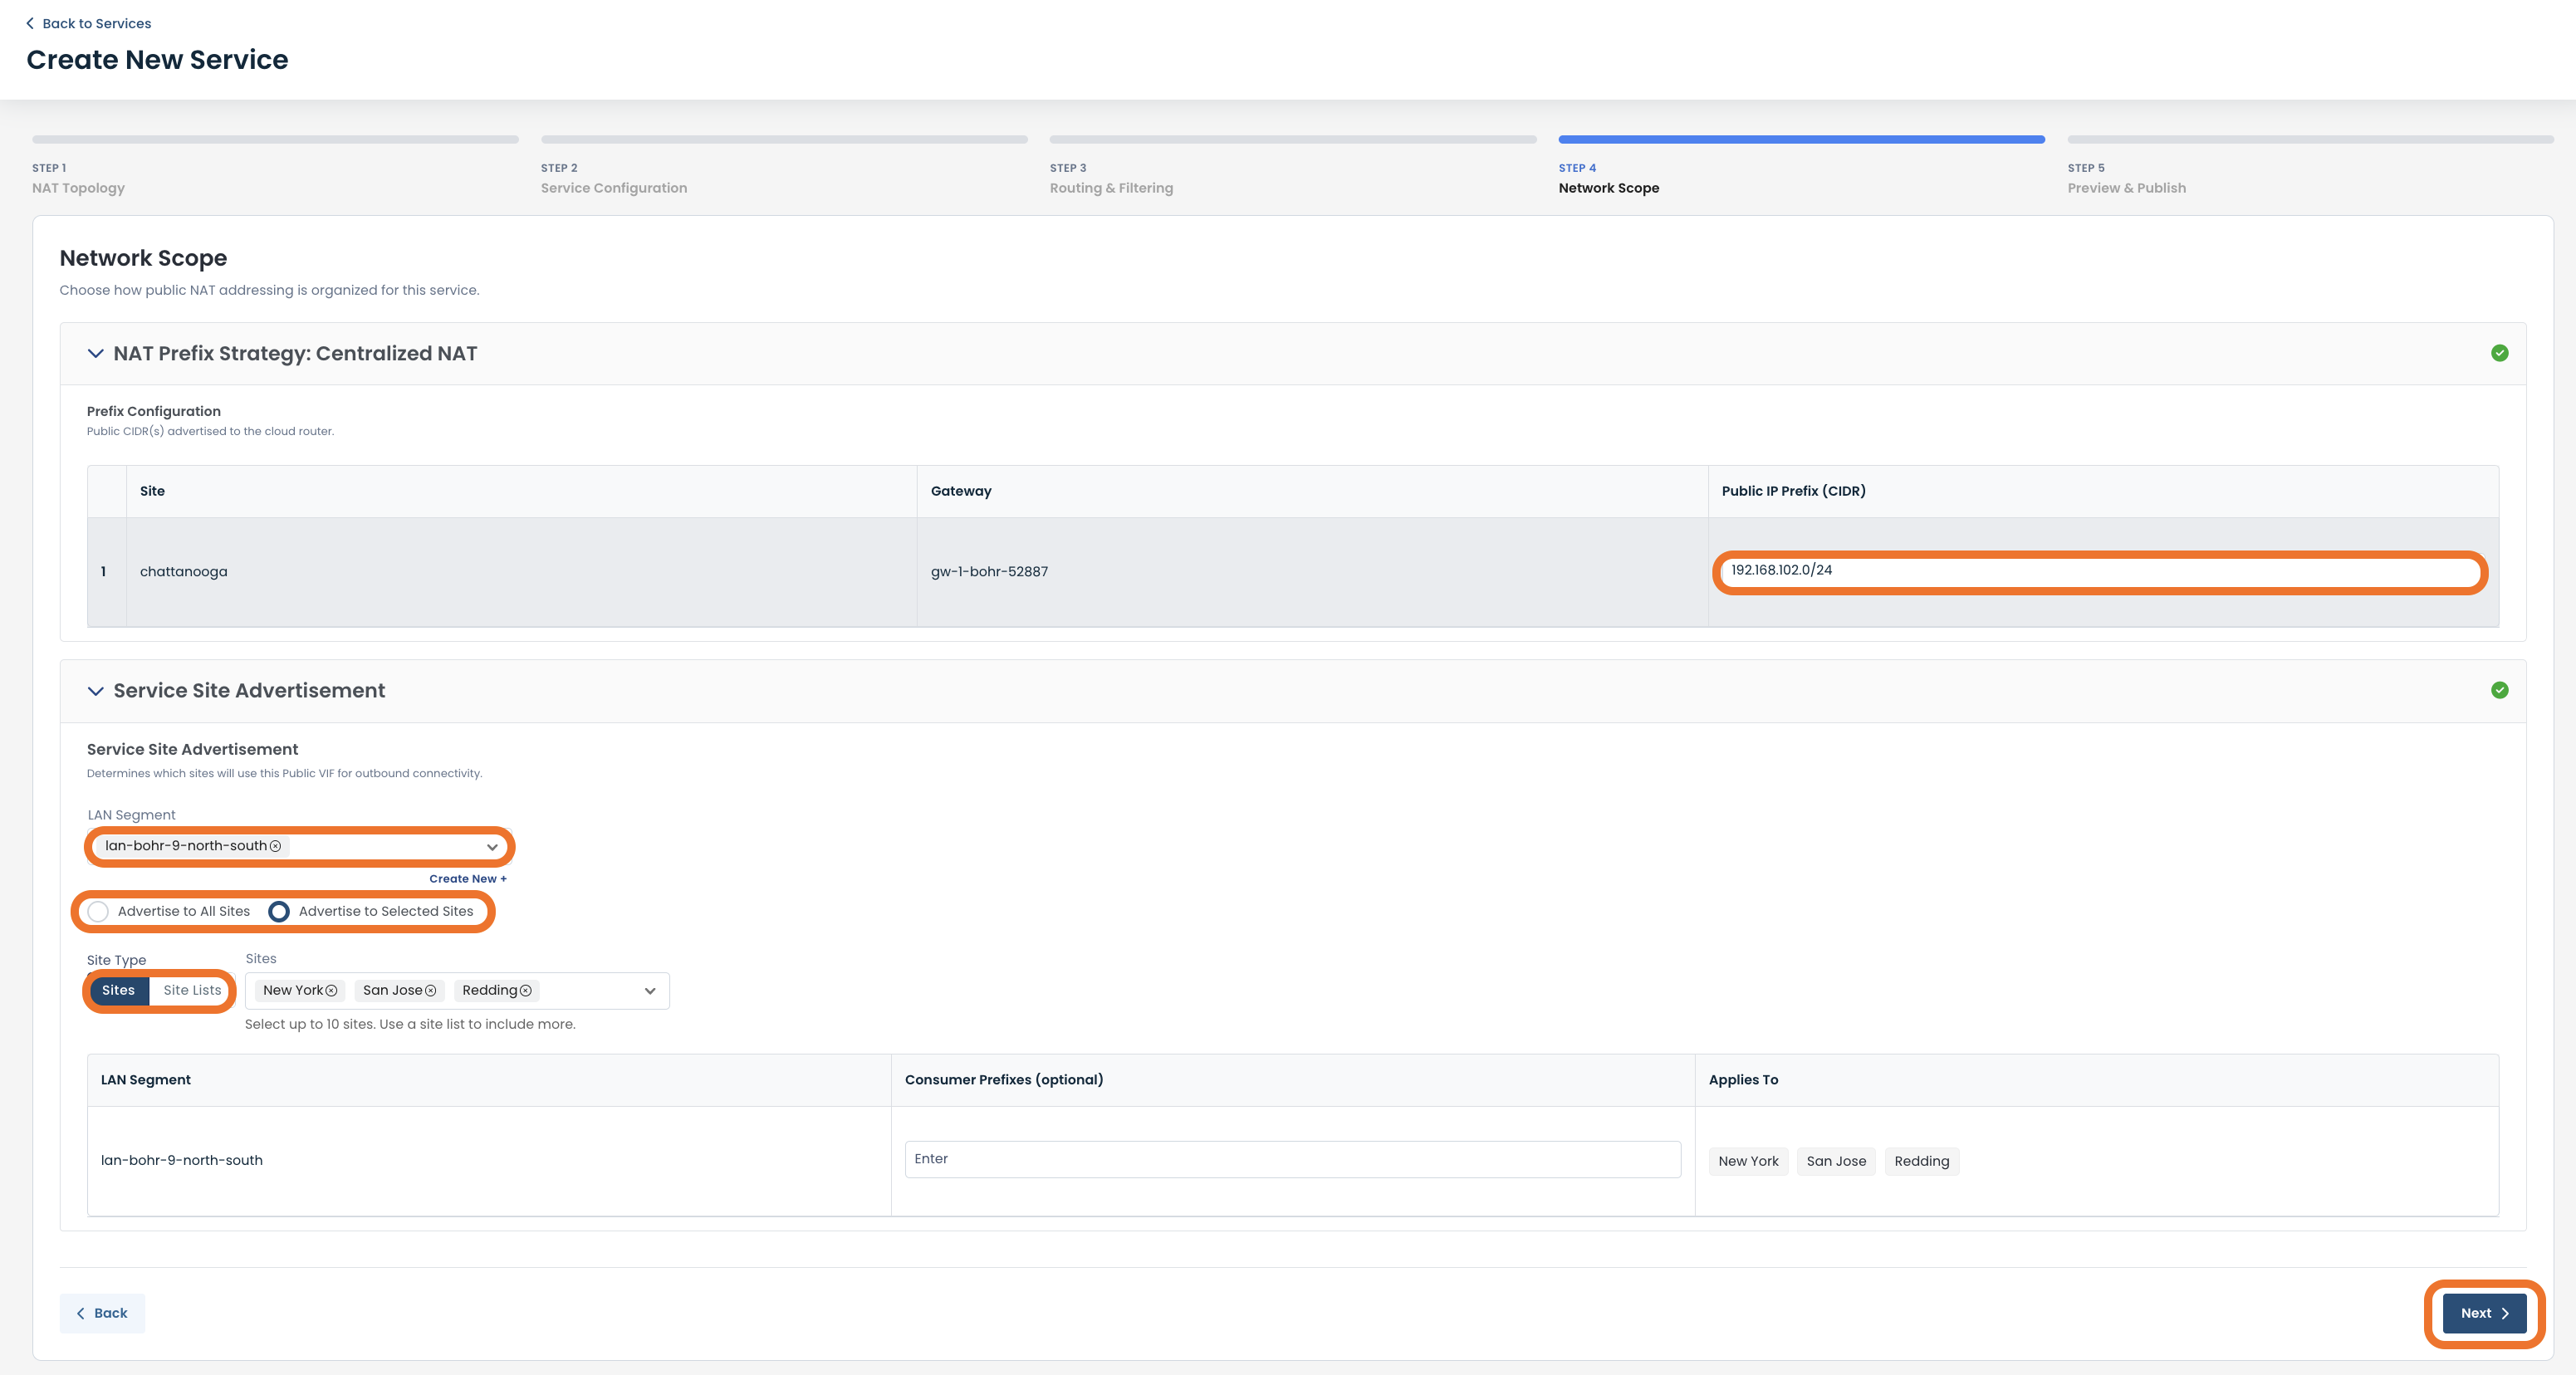The image size is (2576, 1375).
Task: Click Back to Services link
Action: [x=96, y=23]
